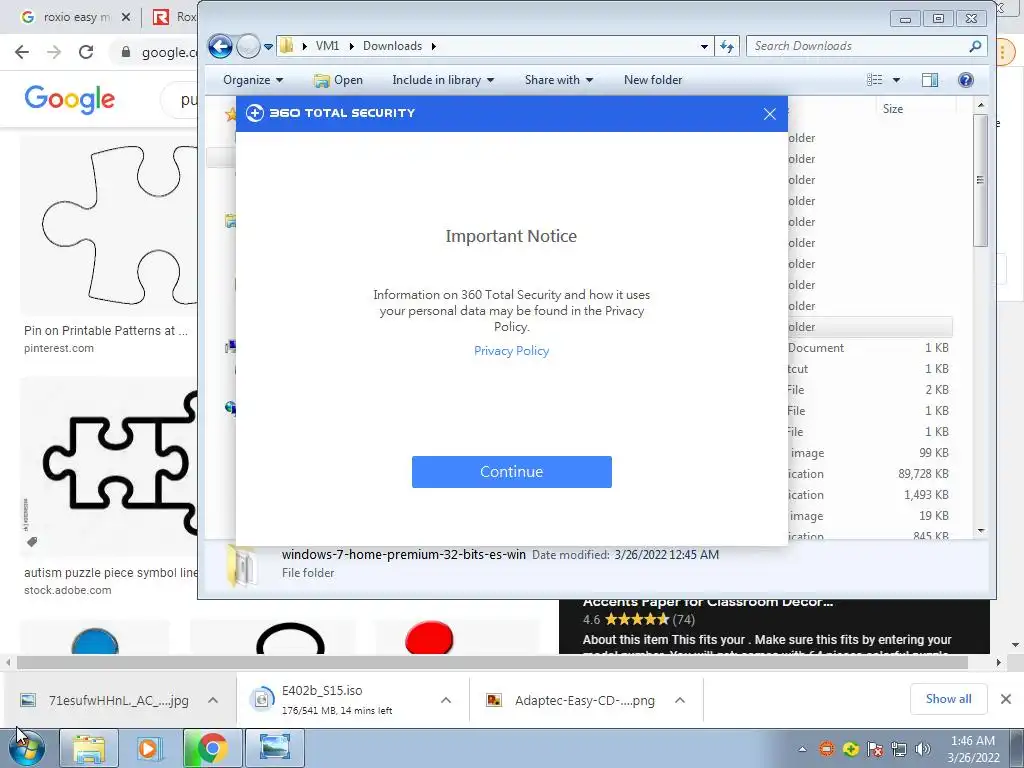The height and width of the screenshot is (768, 1024).
Task: Open the Organize menu
Action: (253, 80)
